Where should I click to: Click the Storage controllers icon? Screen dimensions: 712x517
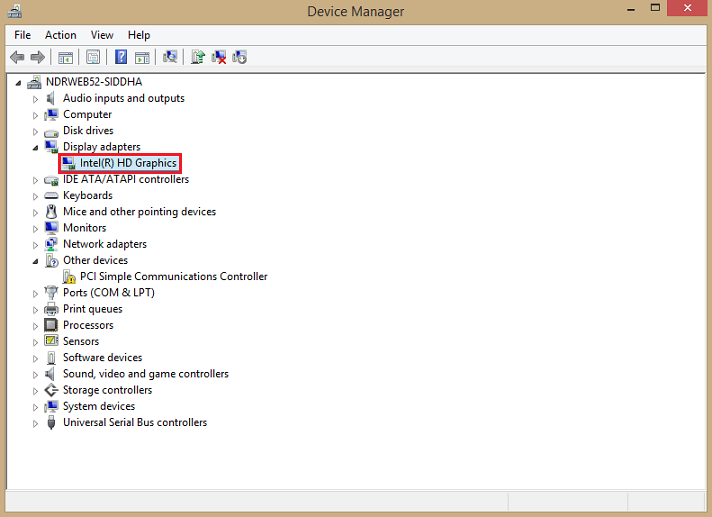pos(51,390)
